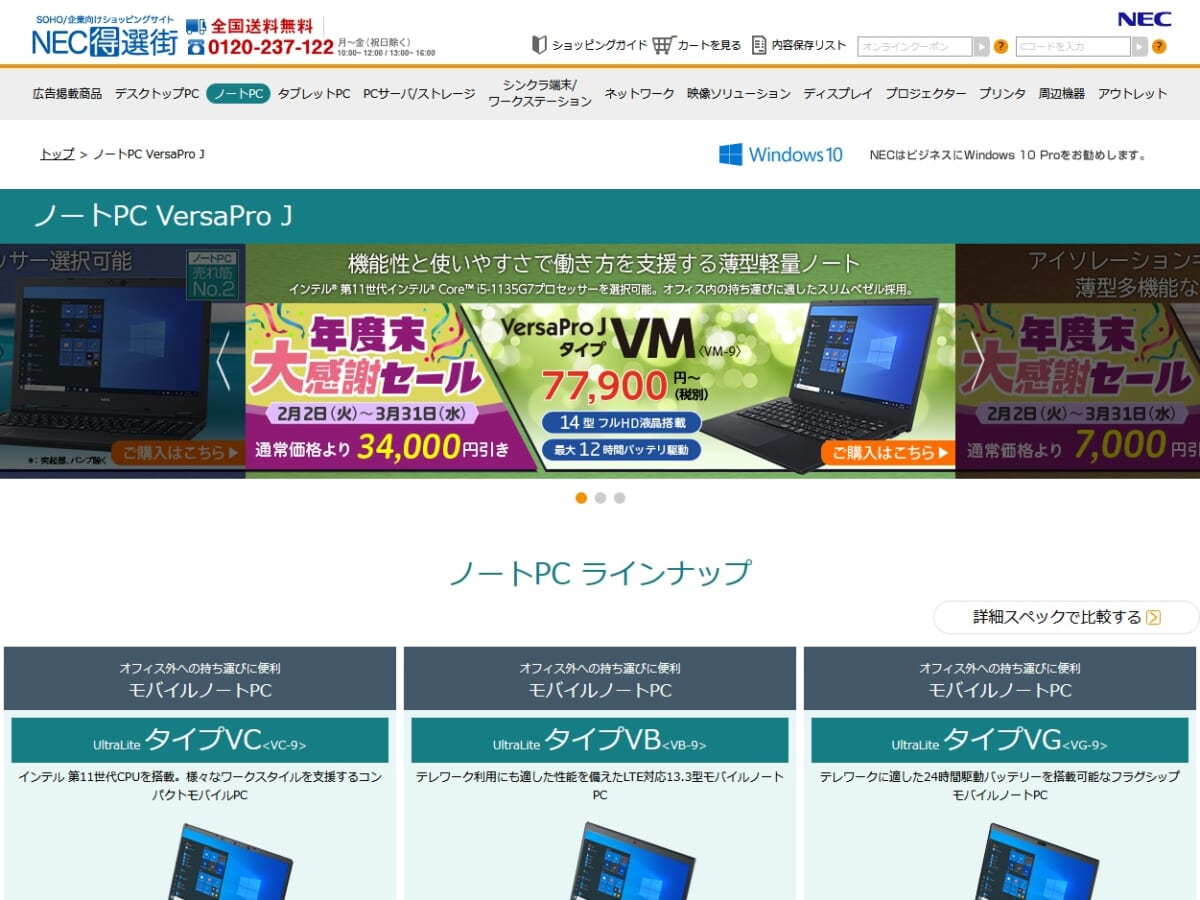1200x900 pixels.
Task: Click the right dimmed 7,000円引き banner
Action: 1078,361
